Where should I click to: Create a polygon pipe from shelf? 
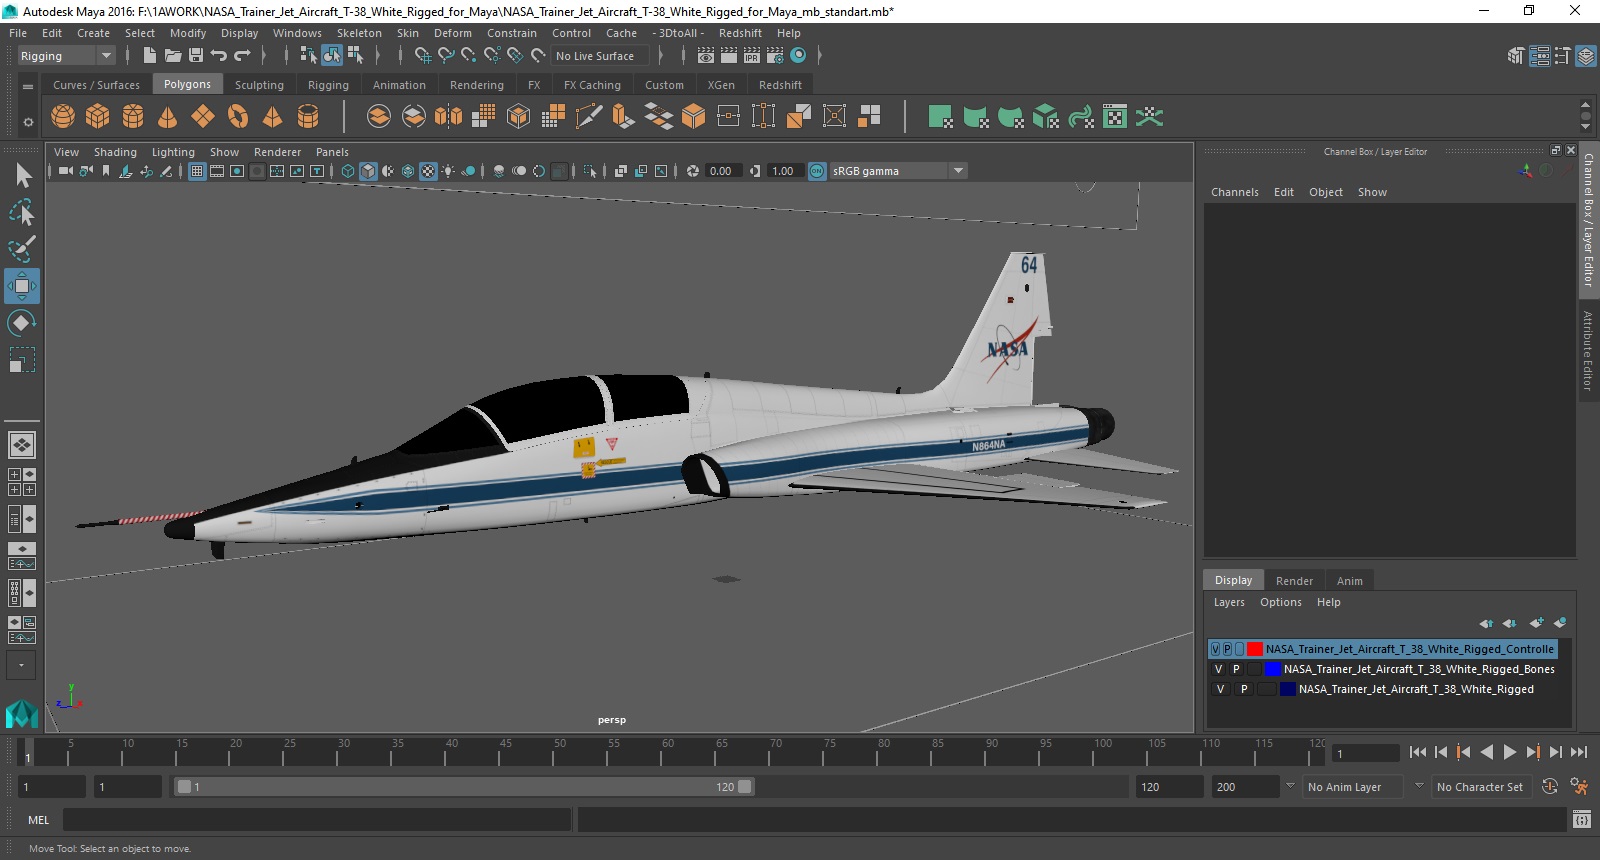[308, 117]
